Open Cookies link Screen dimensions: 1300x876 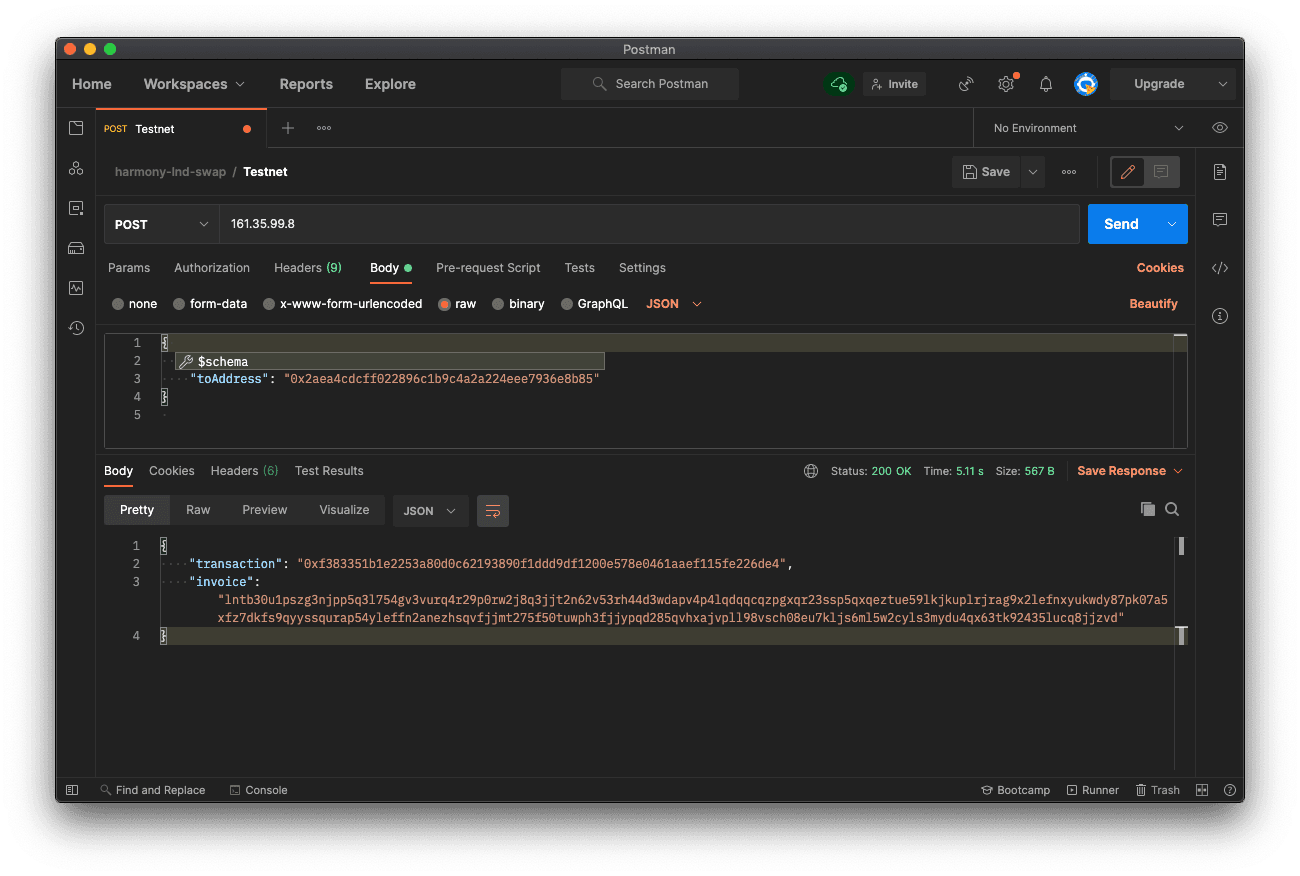(x=1160, y=268)
